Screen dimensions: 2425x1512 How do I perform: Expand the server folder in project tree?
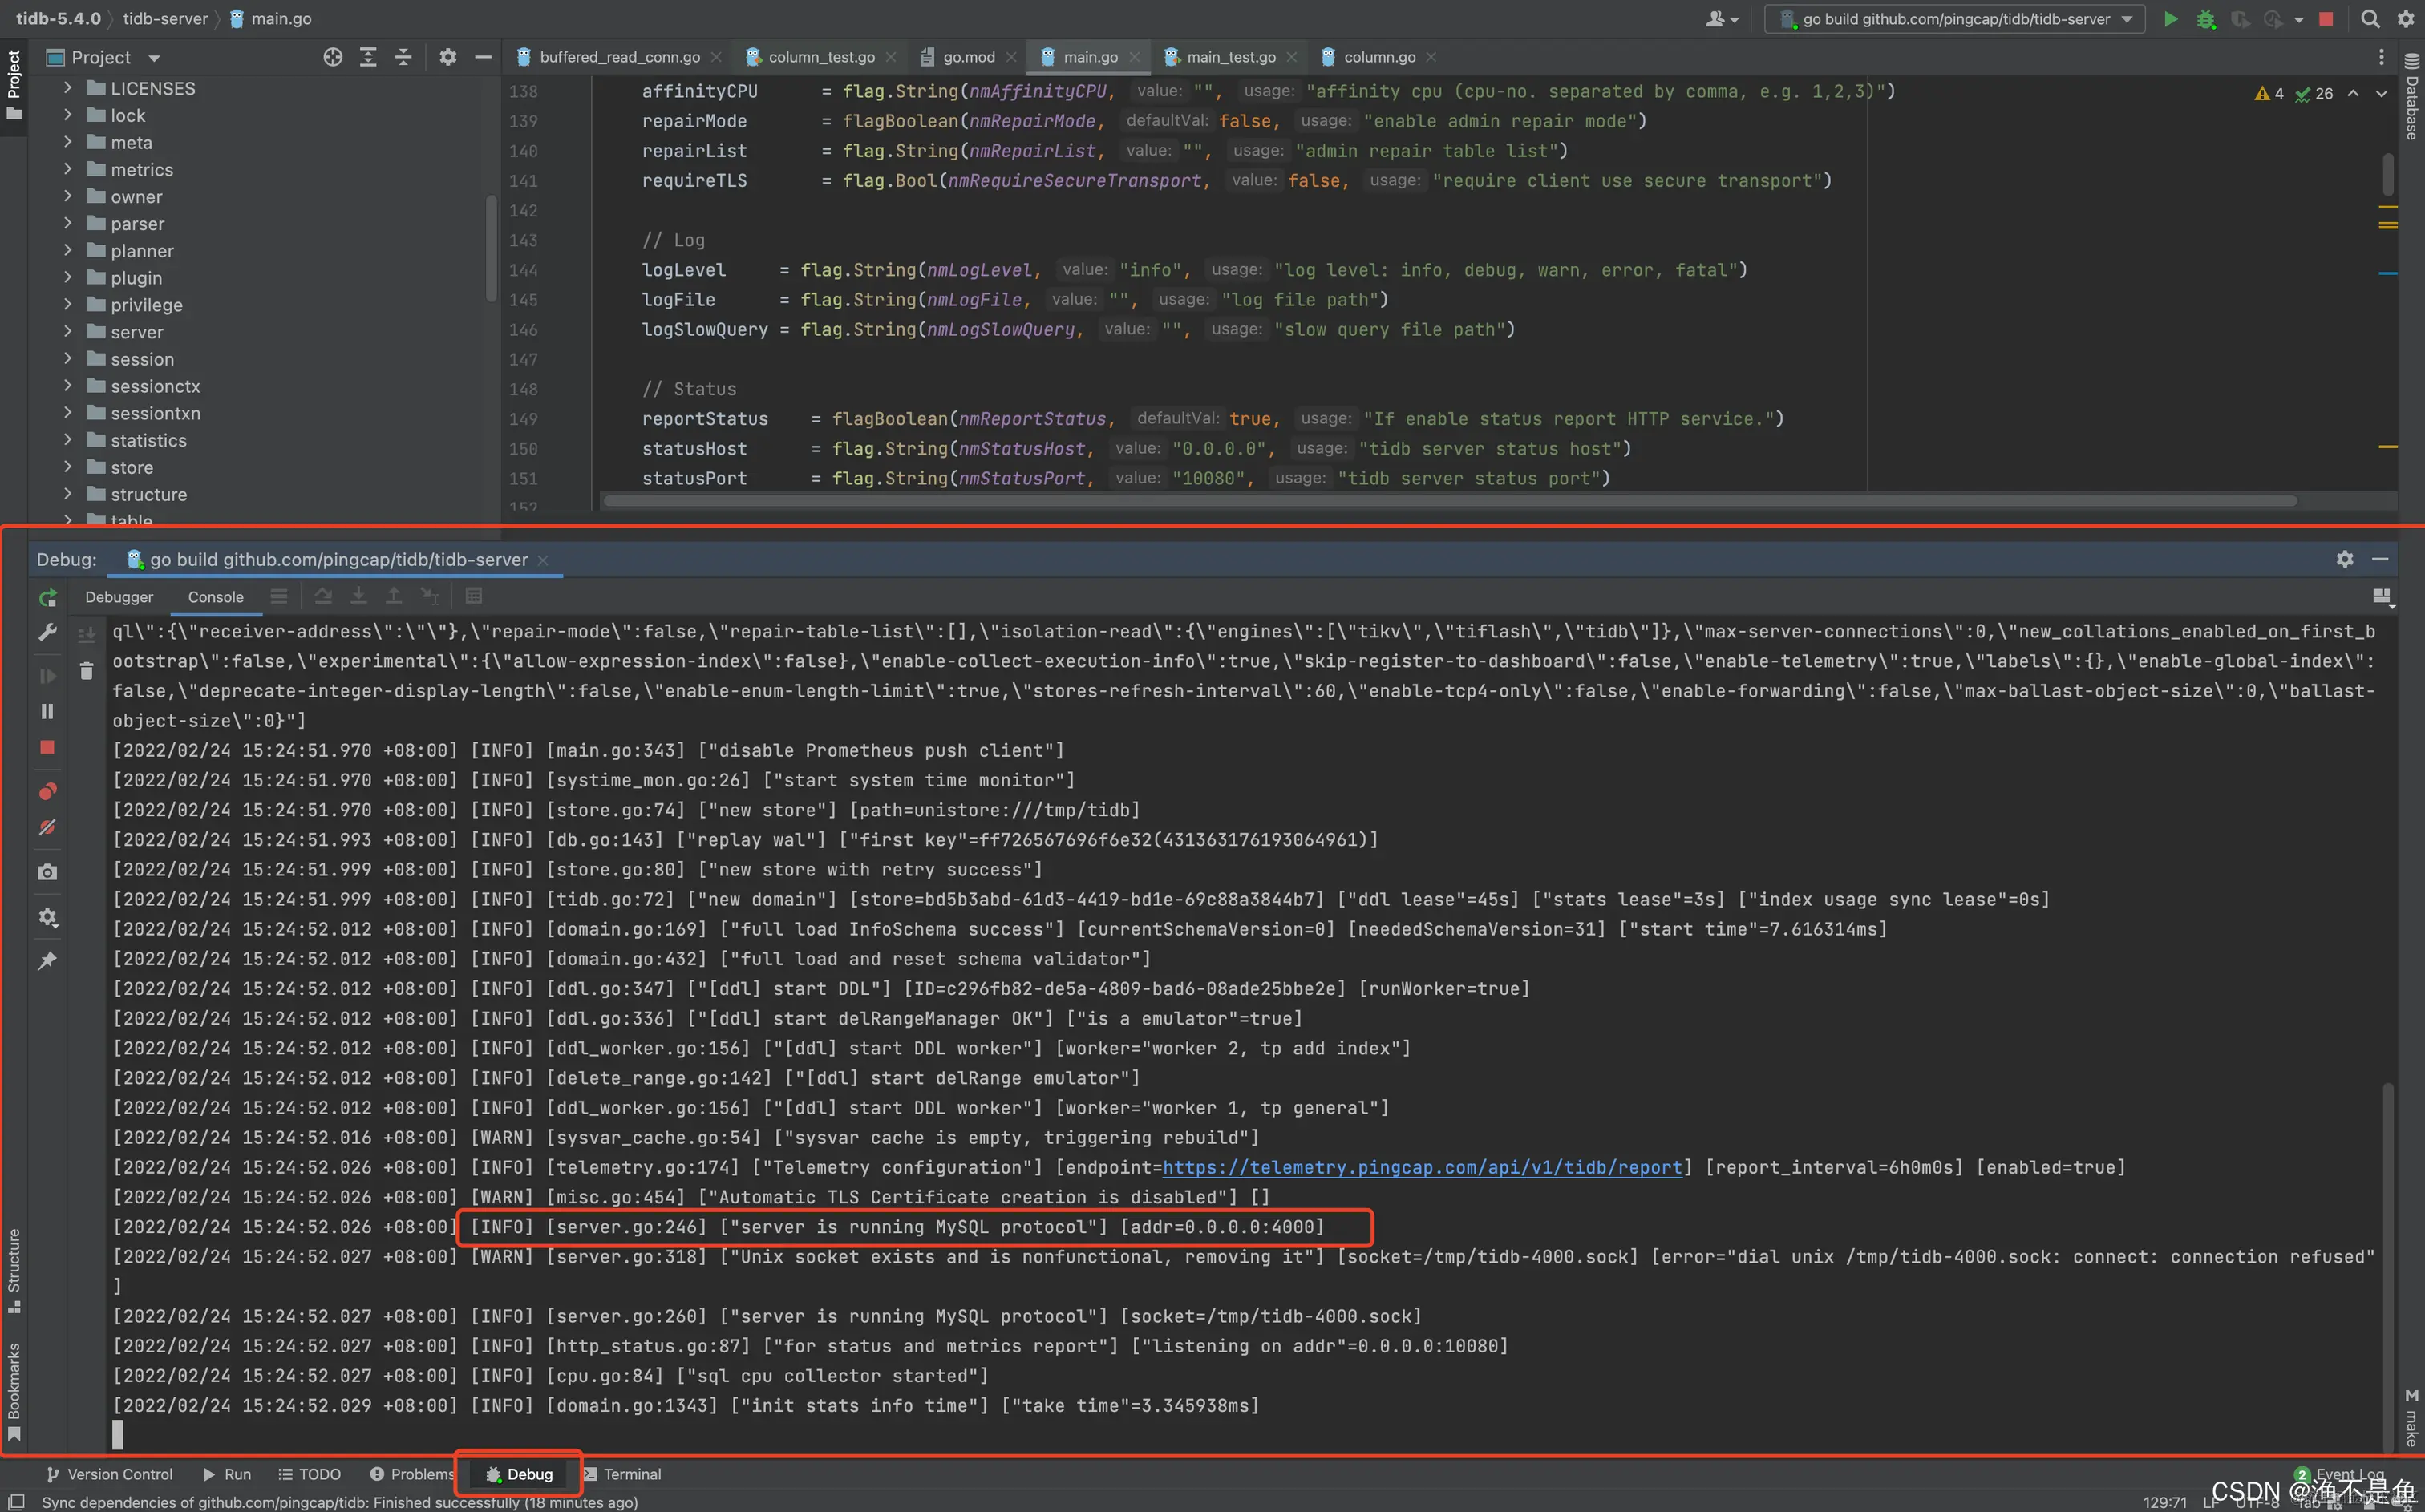click(x=67, y=331)
